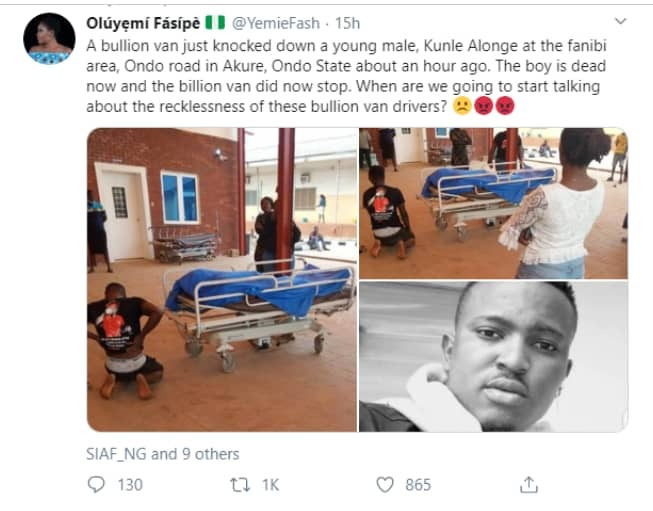Image resolution: width=653 pixels, height=511 pixels.
Task: Like the tweet with the heart icon
Action: pyautogui.click(x=386, y=485)
